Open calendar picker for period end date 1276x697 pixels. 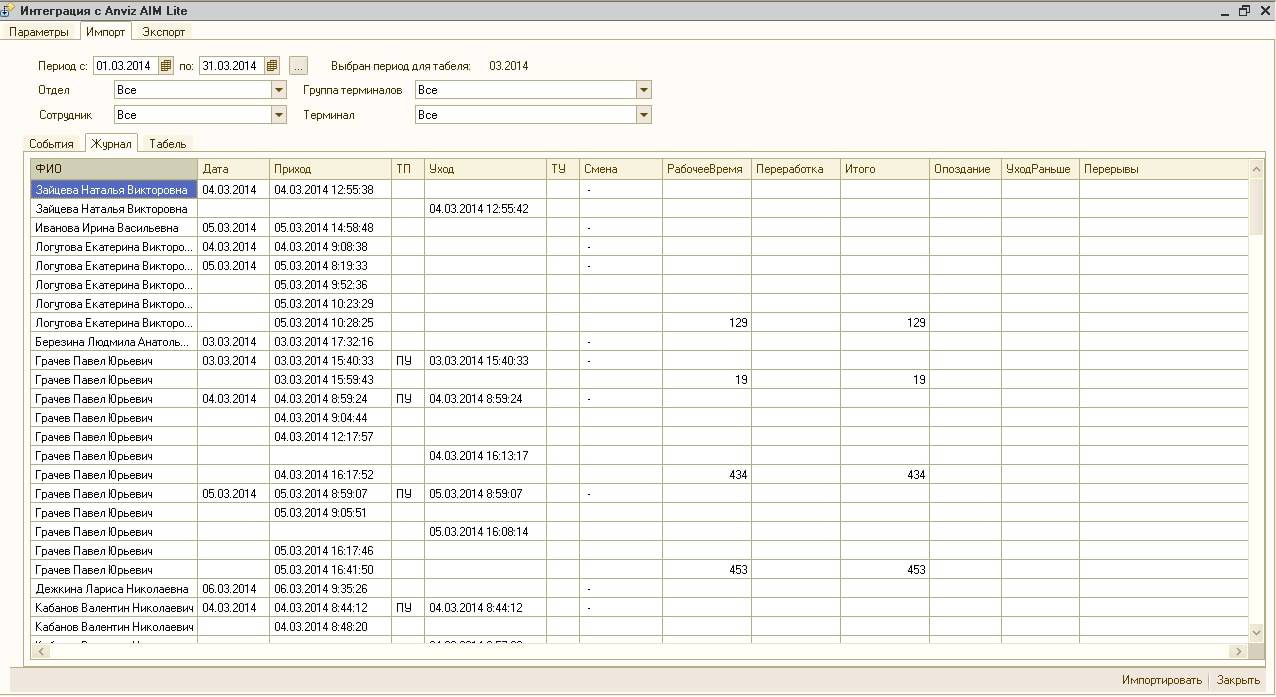[272, 66]
